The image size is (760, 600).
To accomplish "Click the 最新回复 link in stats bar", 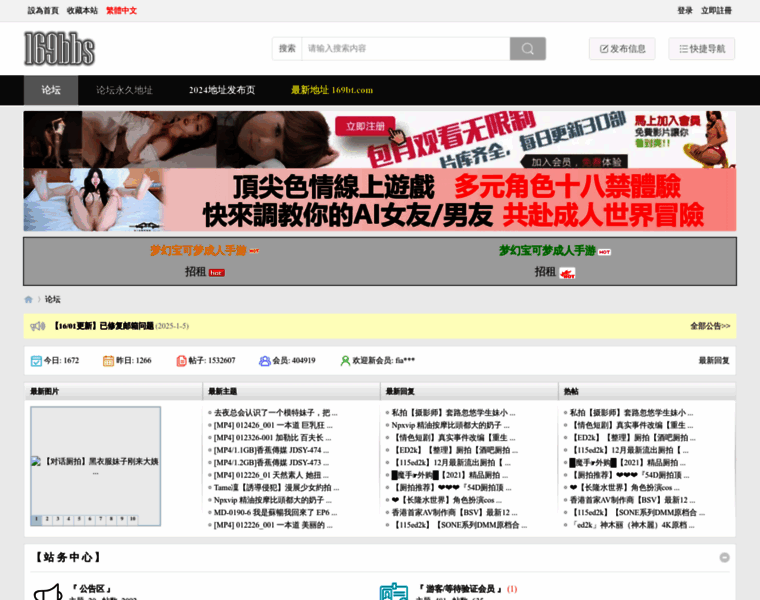I will coord(713,361).
